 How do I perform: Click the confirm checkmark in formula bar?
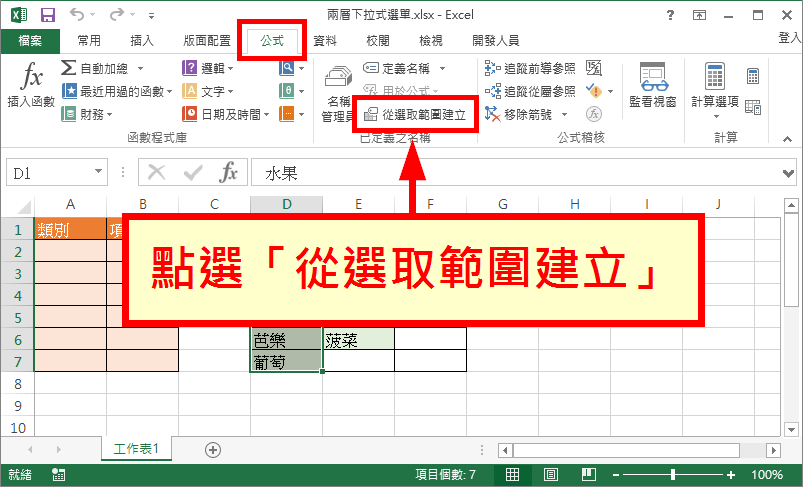tap(193, 173)
